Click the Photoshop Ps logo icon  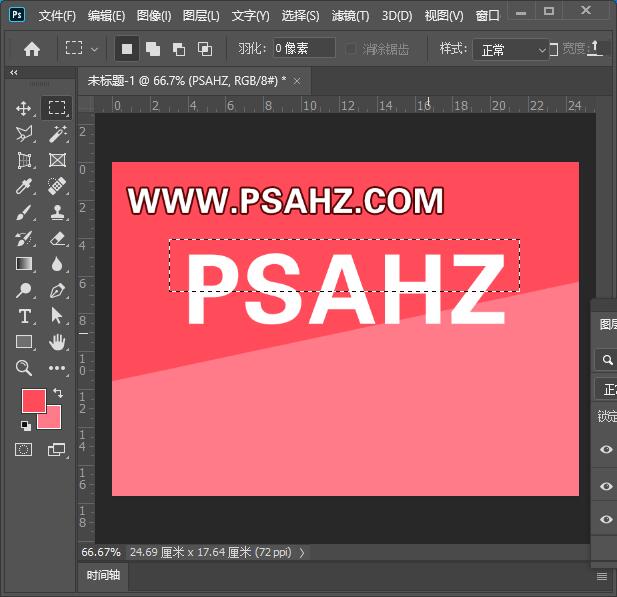coord(17,15)
